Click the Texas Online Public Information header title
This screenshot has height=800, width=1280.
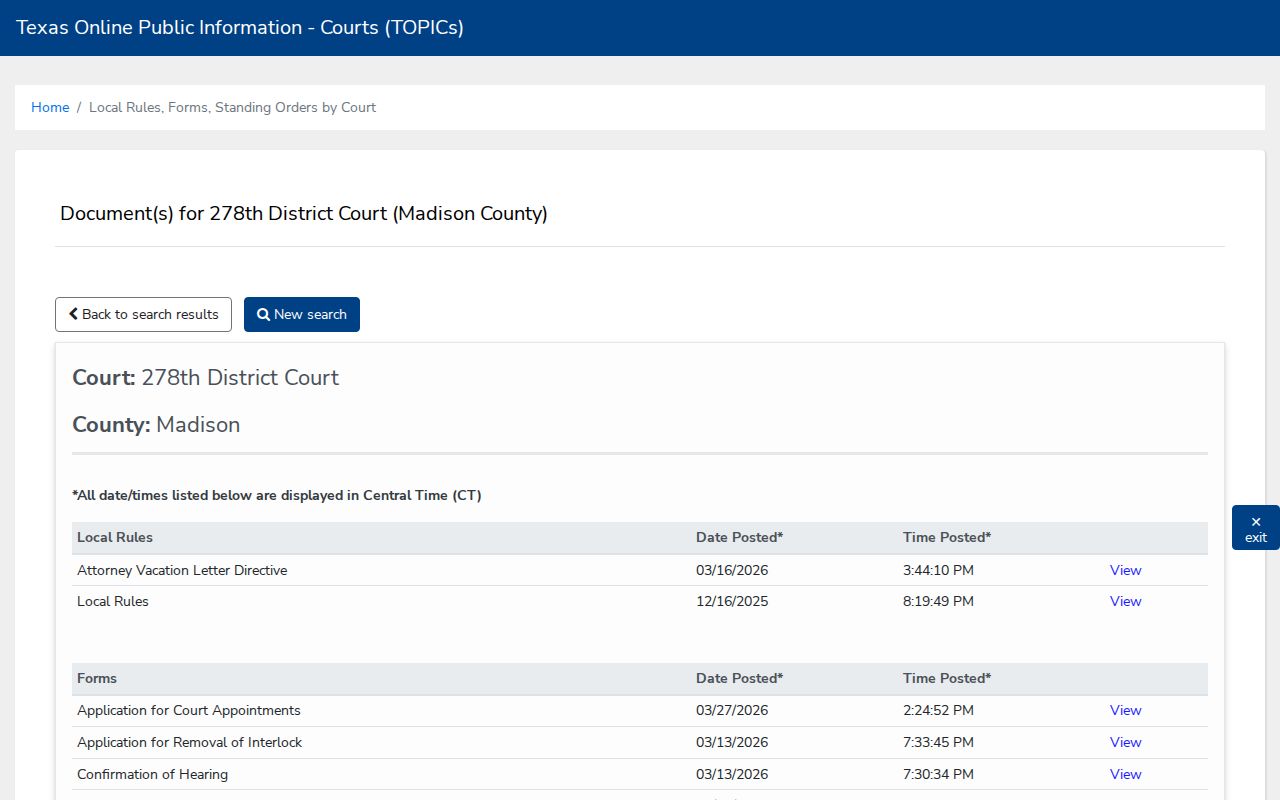pos(240,28)
